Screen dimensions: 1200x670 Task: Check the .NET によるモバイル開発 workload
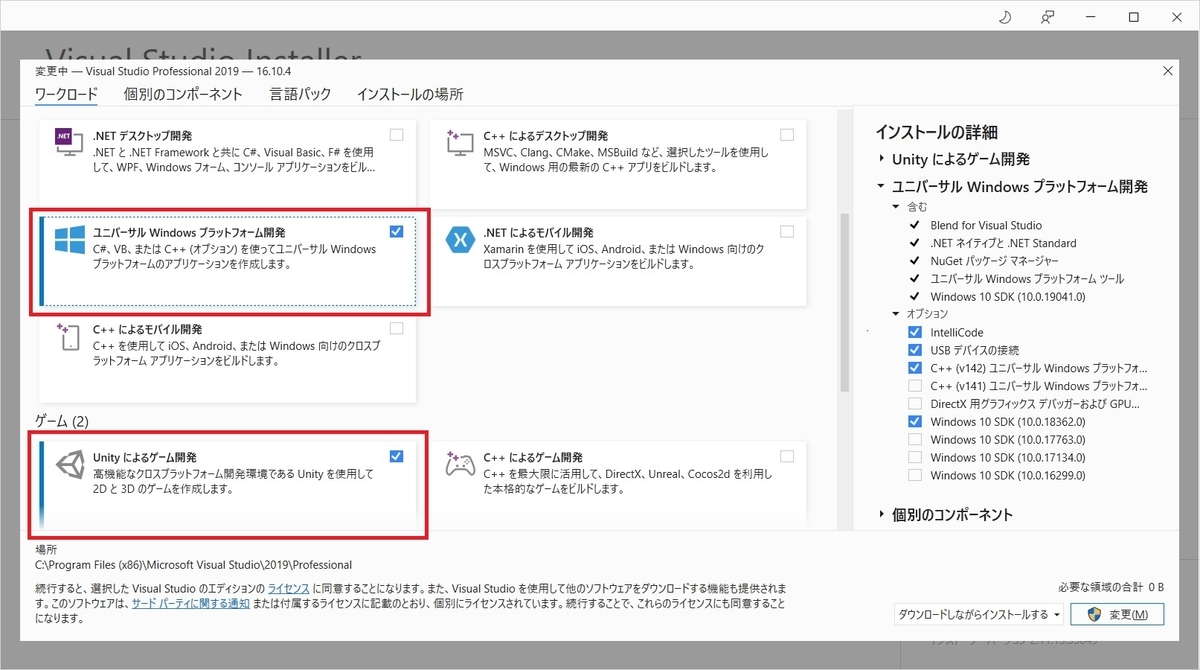point(787,231)
